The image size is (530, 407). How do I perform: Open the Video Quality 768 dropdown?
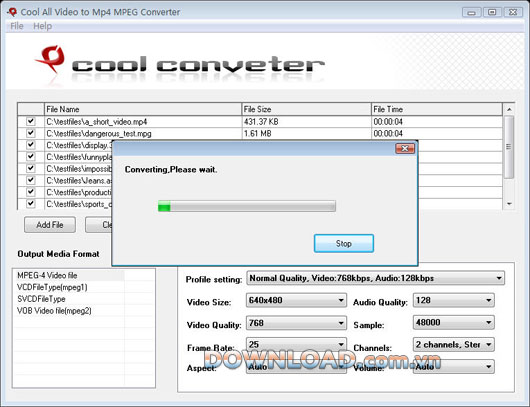pos(296,323)
